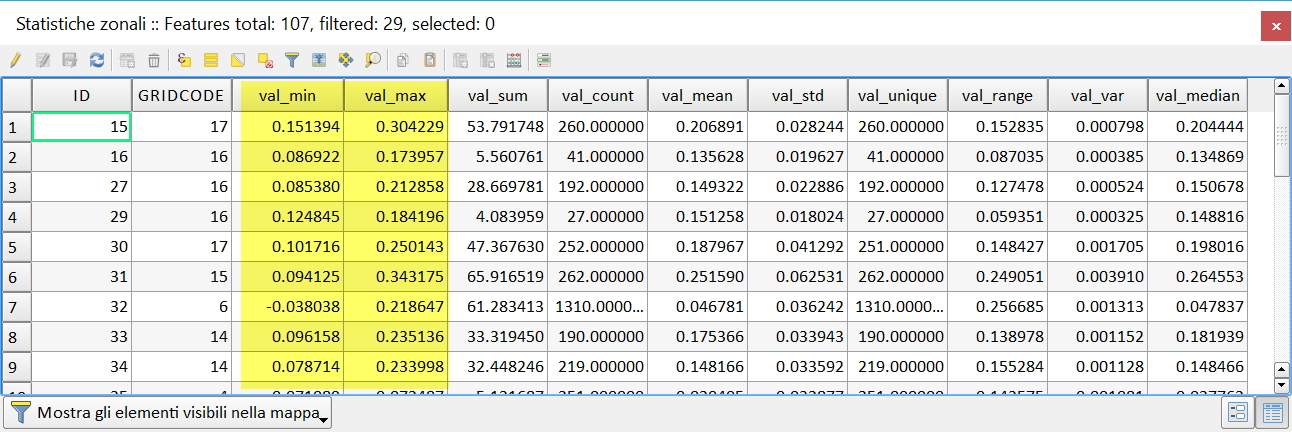Toggle editing mode with the pencil icon
Screen dimensions: 1292x432
click(x=15, y=60)
